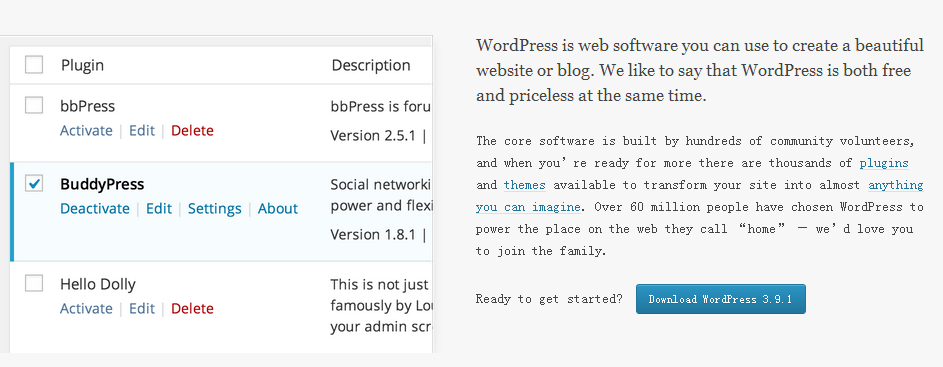
Task: Select the BuddyPress plugin name
Action: tap(102, 184)
